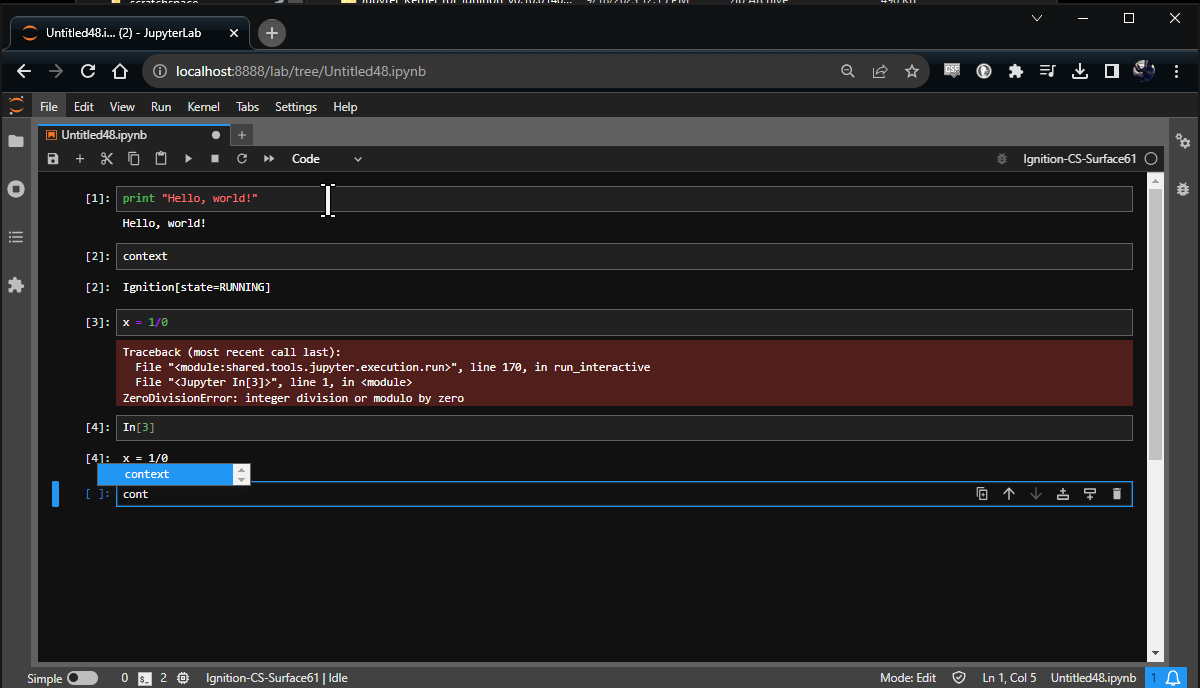
Task: Click the kernel count globe icon in status bar
Action: click(183, 678)
